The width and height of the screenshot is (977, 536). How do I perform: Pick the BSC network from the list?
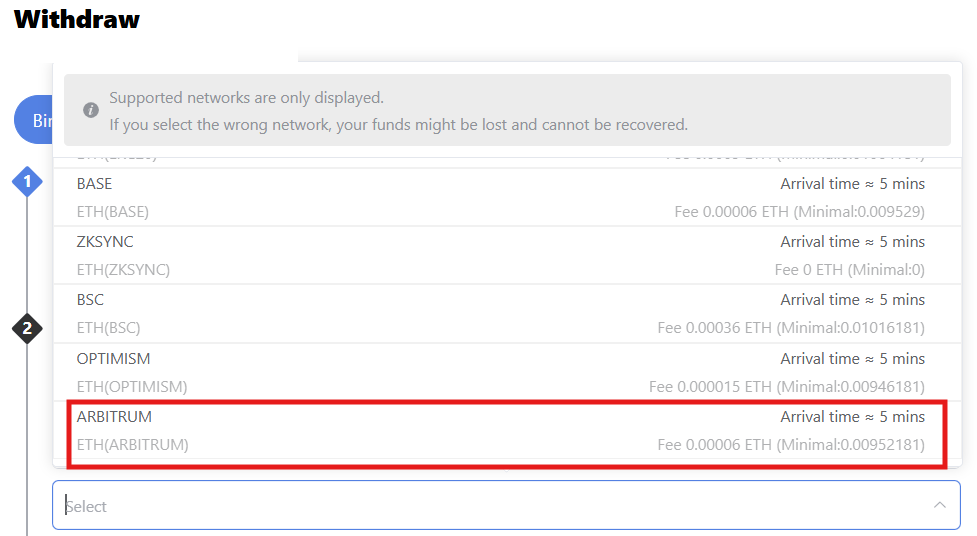pyautogui.click(x=500, y=313)
